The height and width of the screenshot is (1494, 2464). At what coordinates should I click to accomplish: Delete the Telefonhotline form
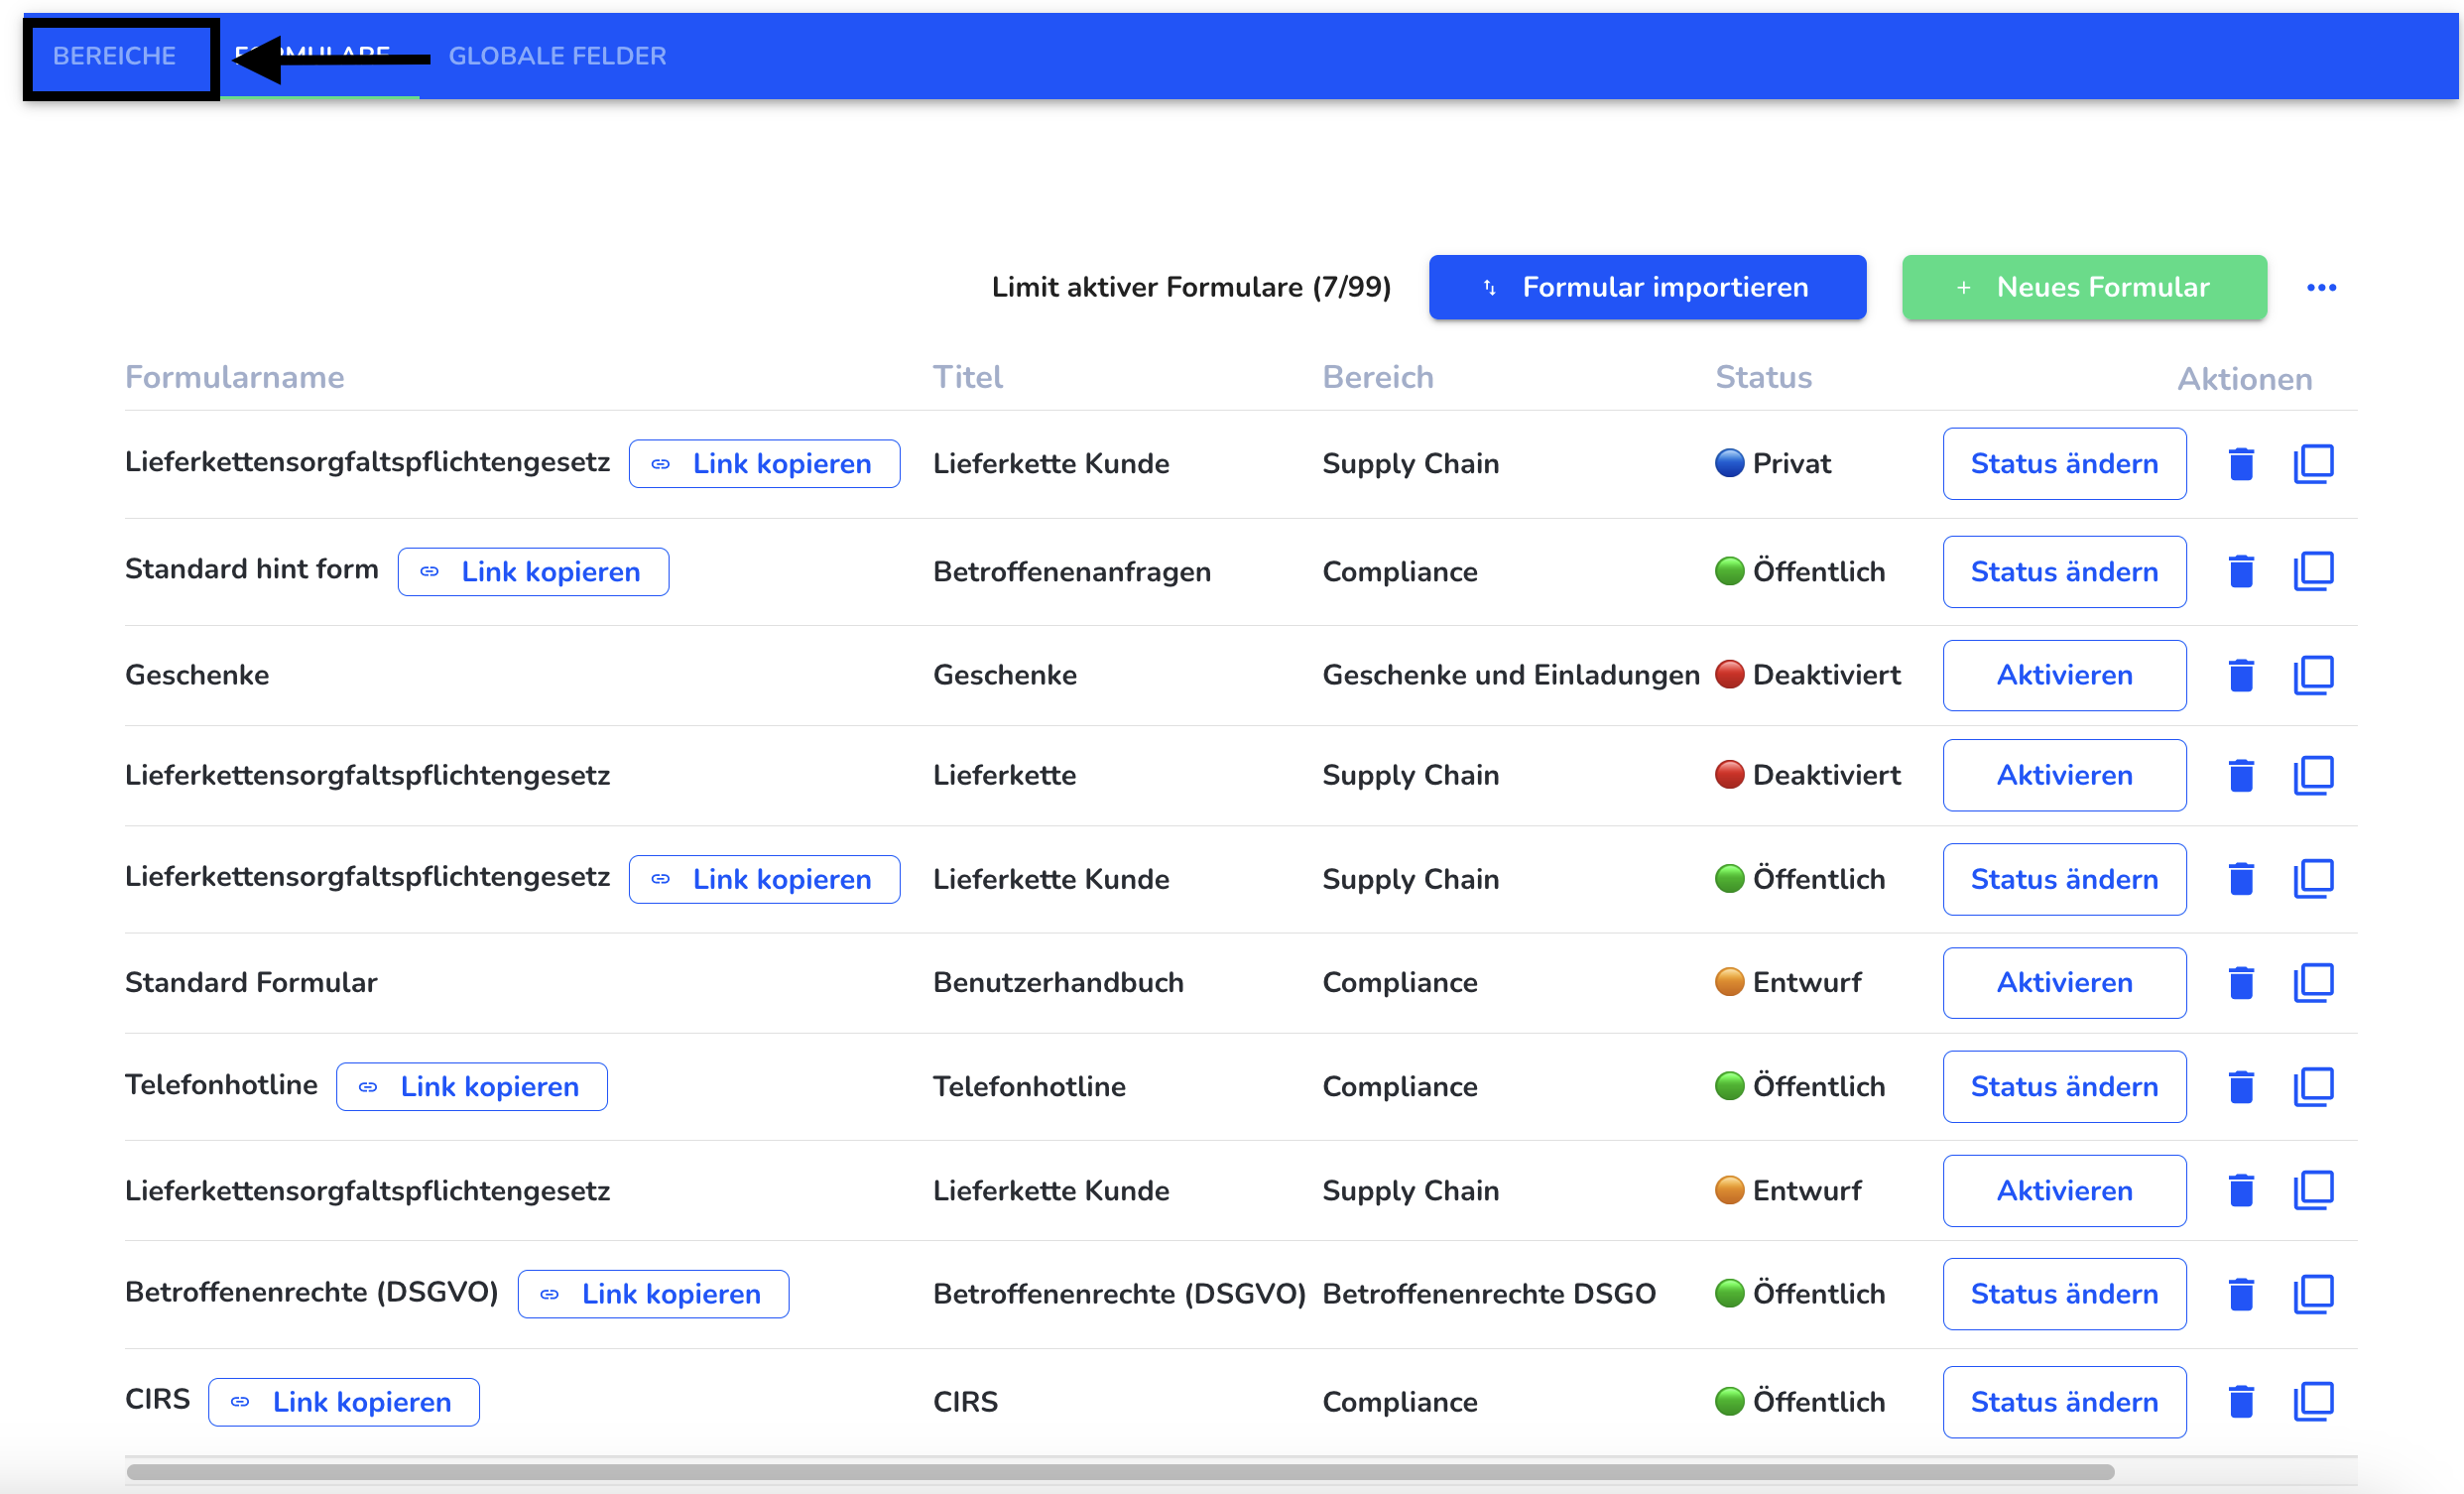tap(2241, 1087)
